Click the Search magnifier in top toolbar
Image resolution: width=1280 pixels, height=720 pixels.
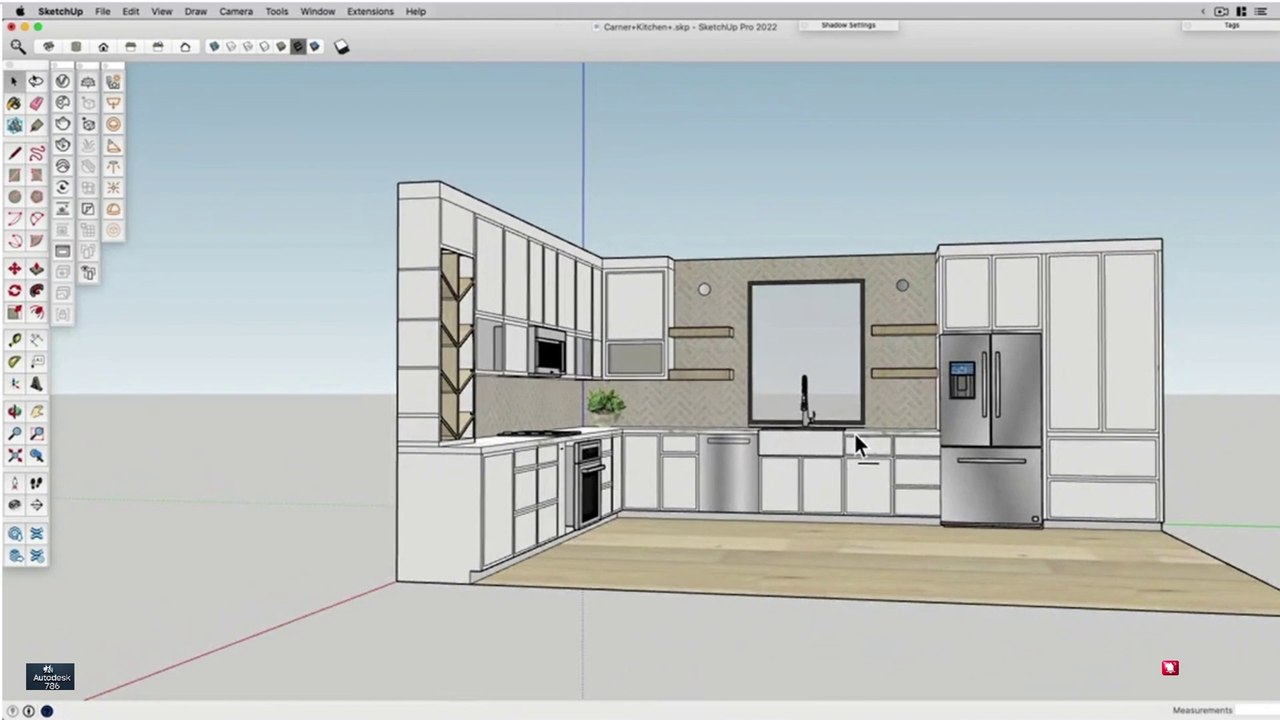click(18, 46)
